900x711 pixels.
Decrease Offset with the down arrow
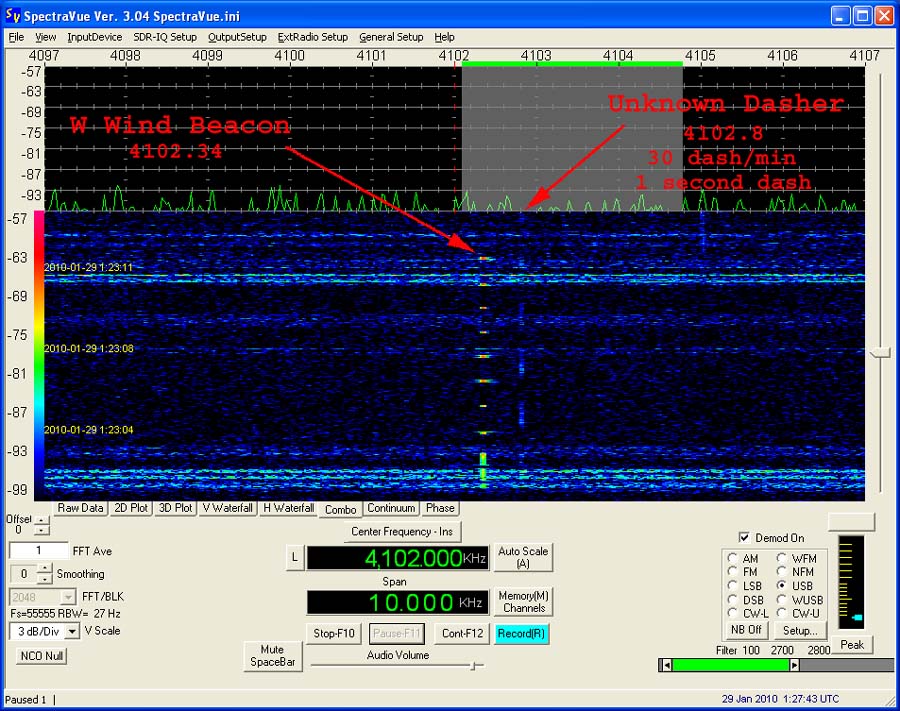(42, 529)
